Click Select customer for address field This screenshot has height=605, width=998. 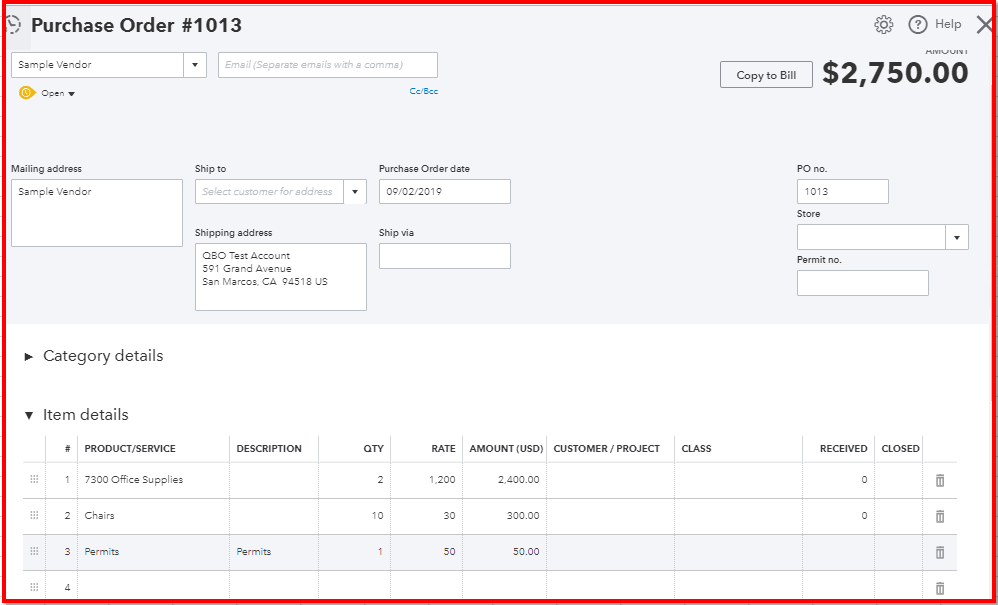(269, 191)
